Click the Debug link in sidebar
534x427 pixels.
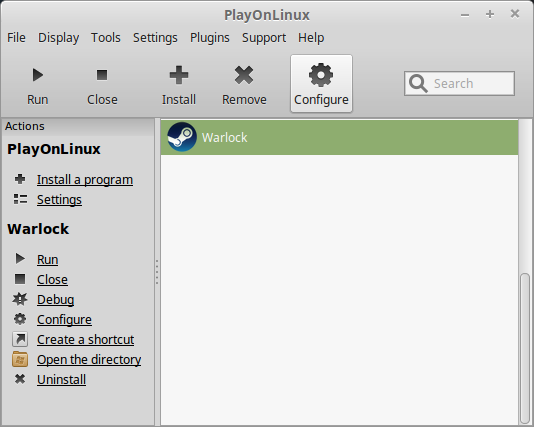(56, 300)
